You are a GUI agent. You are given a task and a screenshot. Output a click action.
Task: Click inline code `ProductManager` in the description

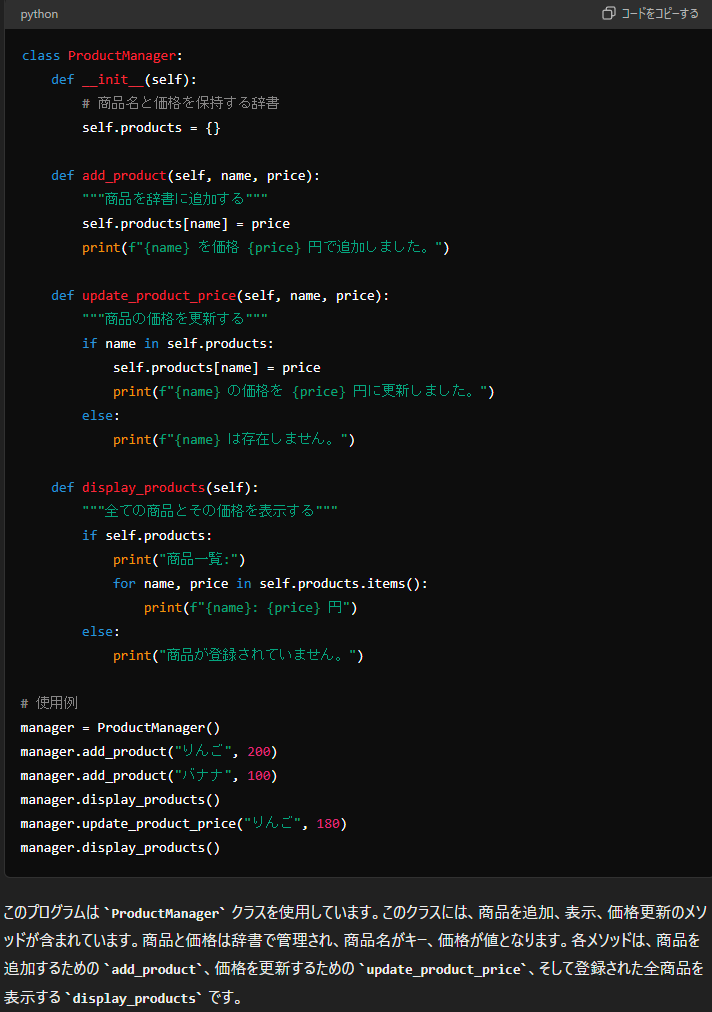[164, 913]
